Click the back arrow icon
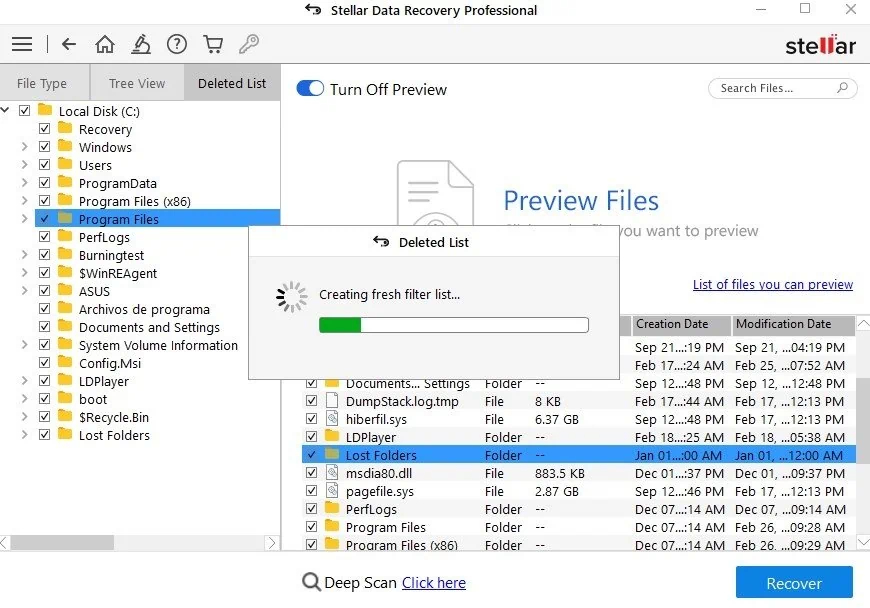The height and width of the screenshot is (608, 870). [x=67, y=44]
